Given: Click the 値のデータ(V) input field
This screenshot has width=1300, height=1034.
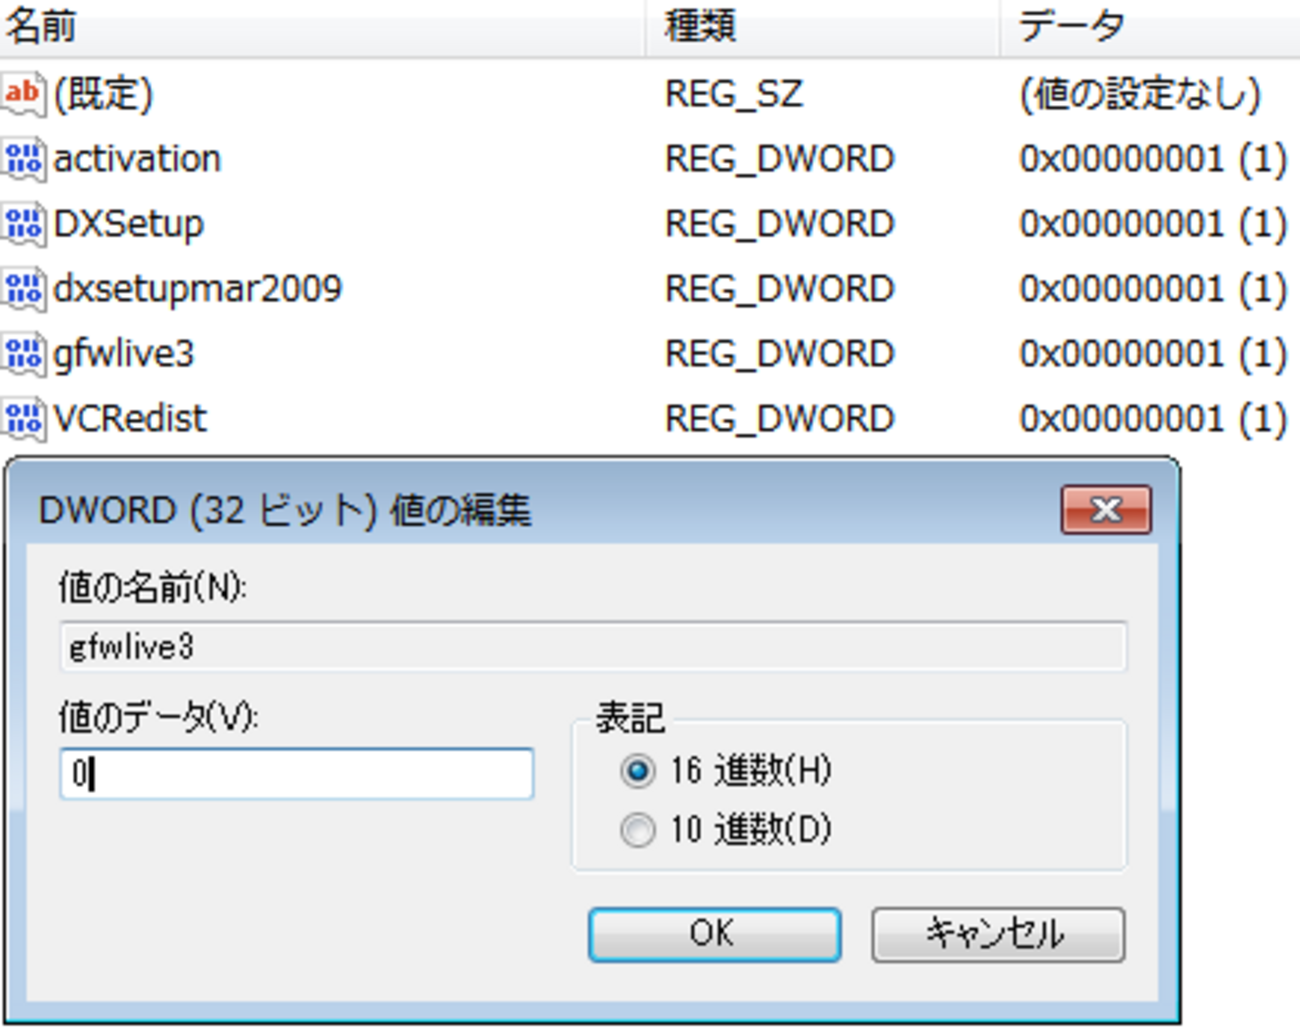Looking at the screenshot, I should 296,774.
